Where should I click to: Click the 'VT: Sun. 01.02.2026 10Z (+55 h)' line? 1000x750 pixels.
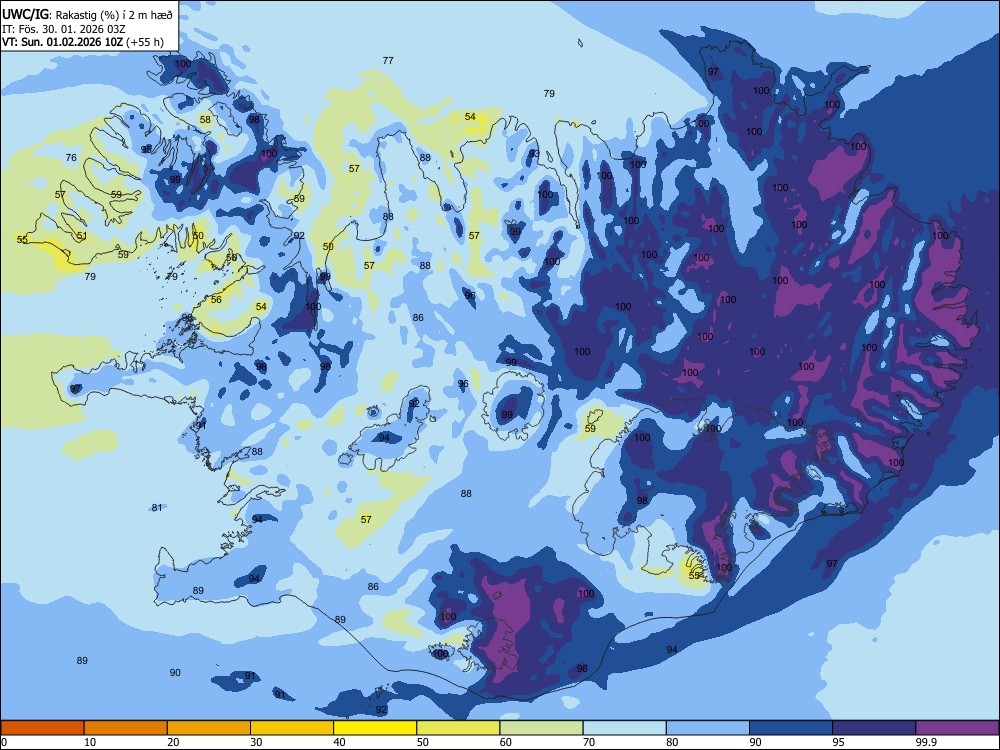click(x=83, y=42)
